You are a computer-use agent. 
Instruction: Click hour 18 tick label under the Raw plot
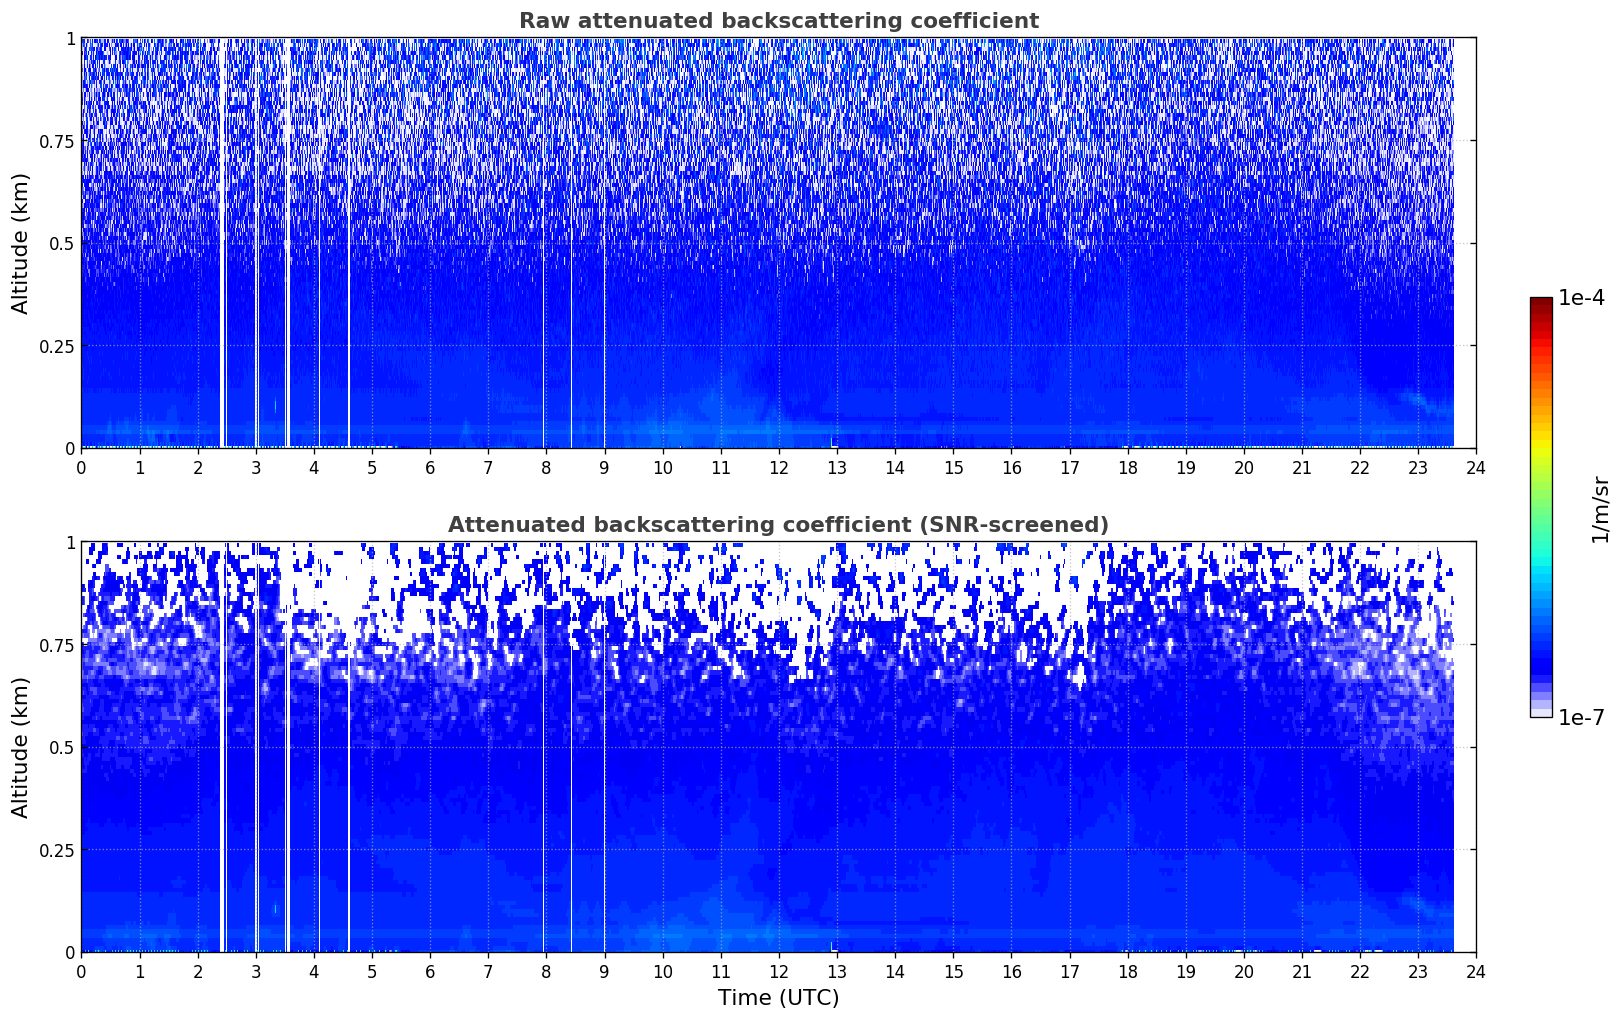tap(1128, 467)
